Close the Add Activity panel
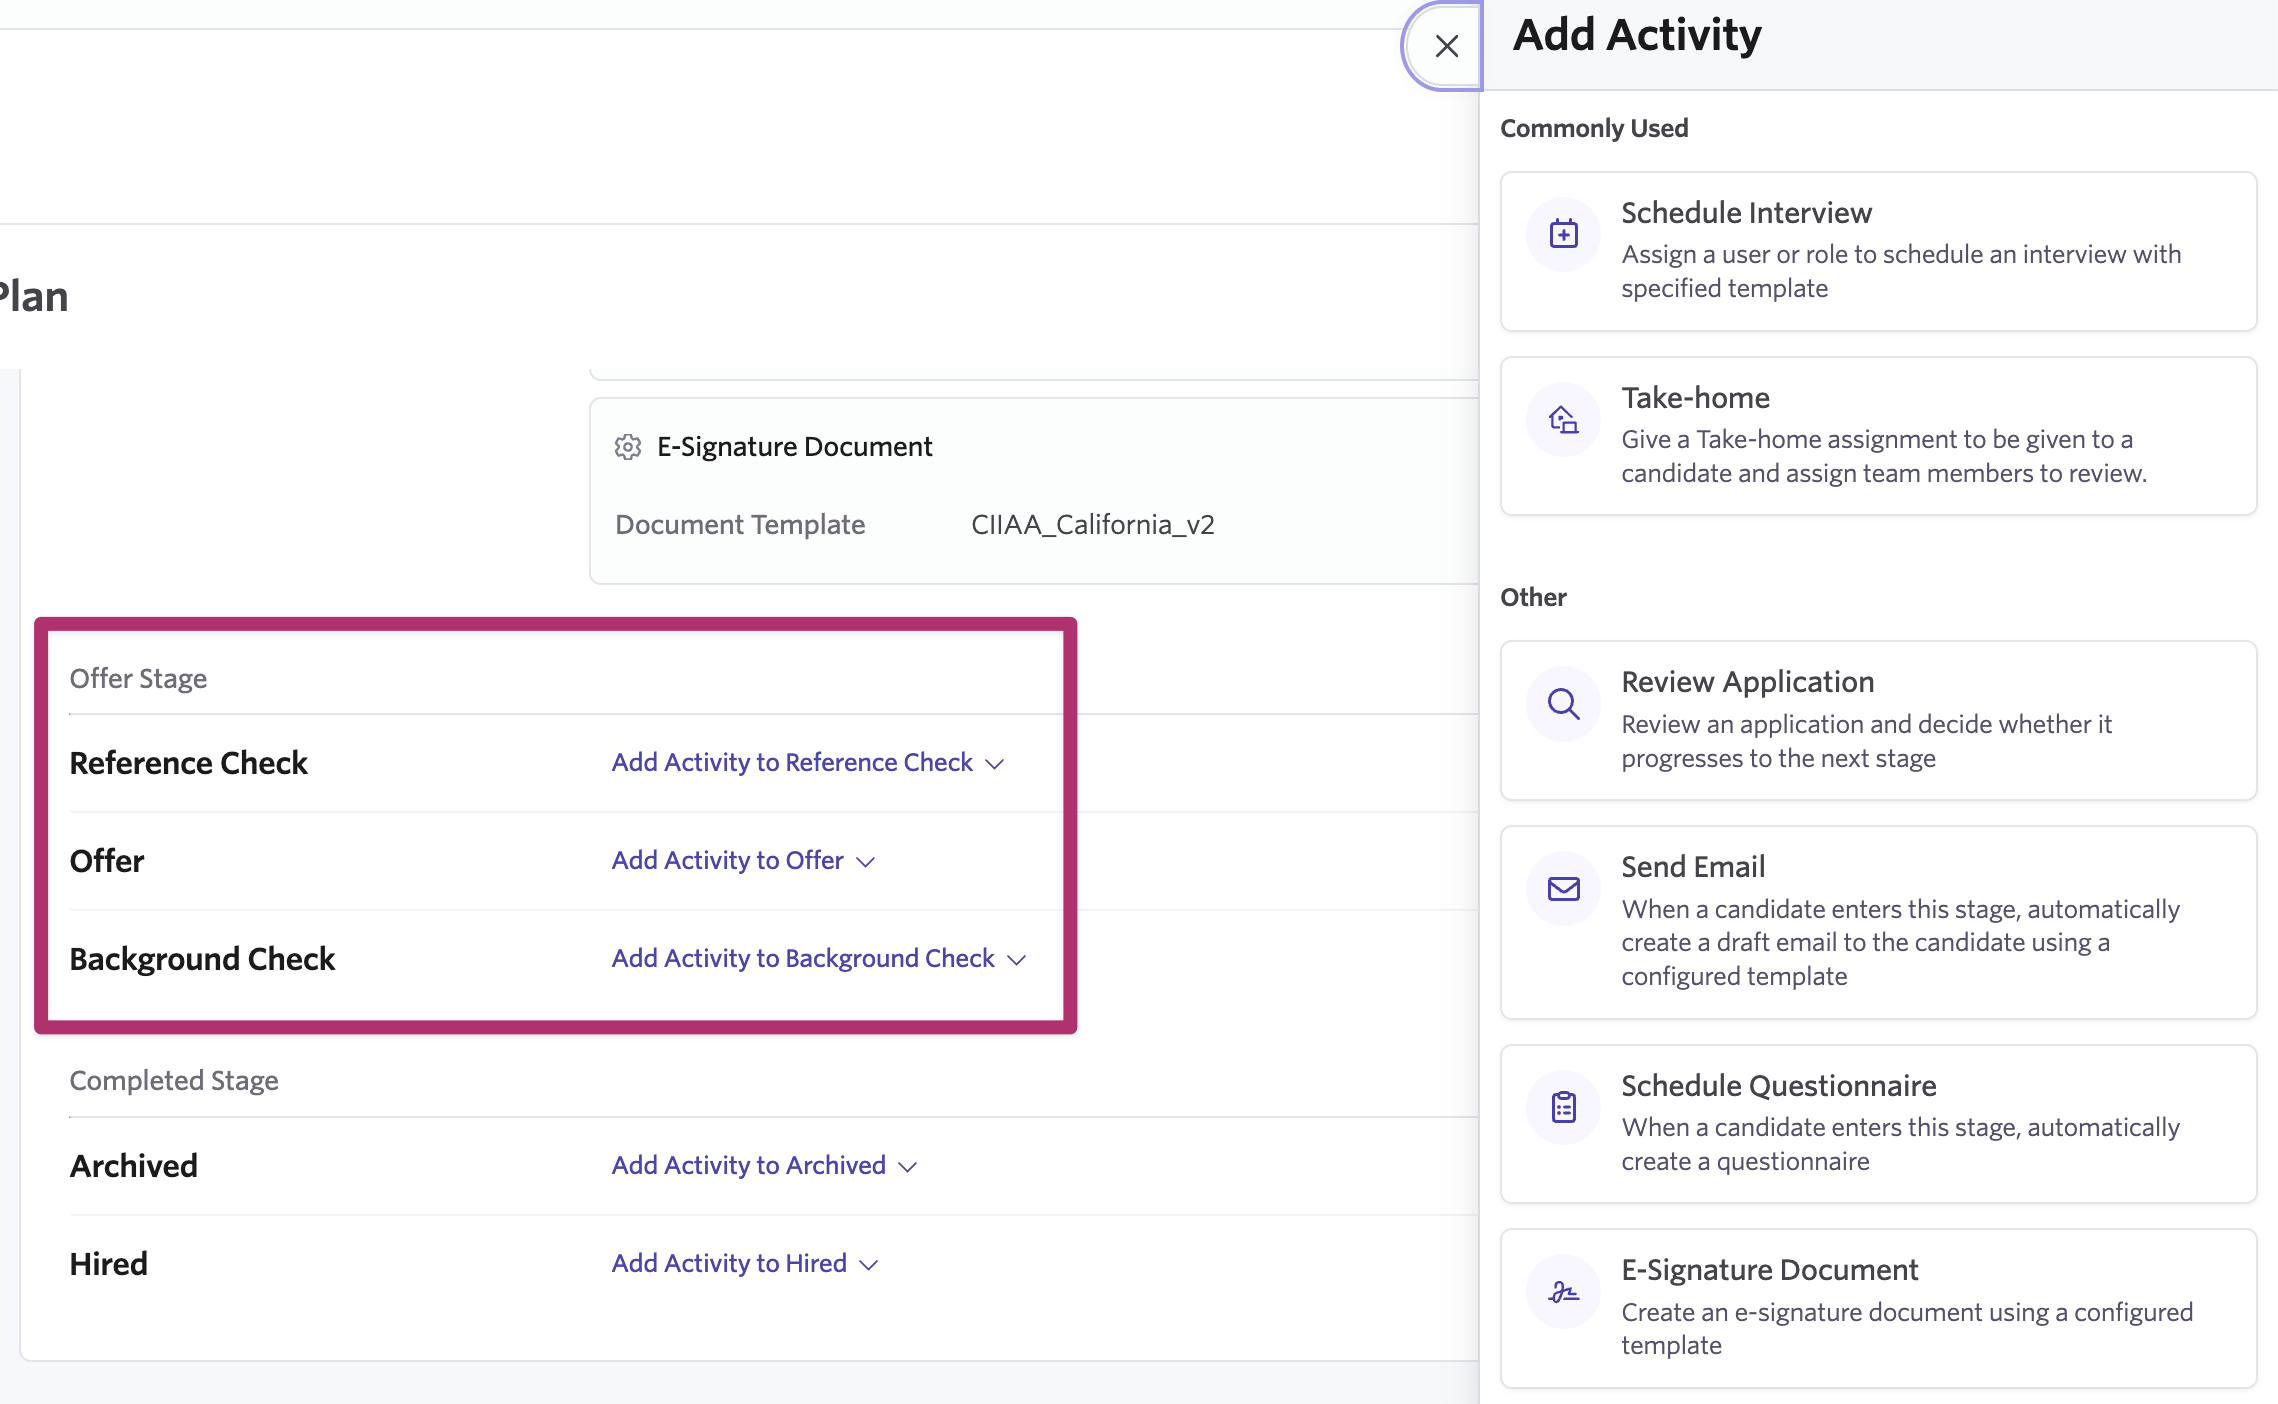 (1446, 46)
